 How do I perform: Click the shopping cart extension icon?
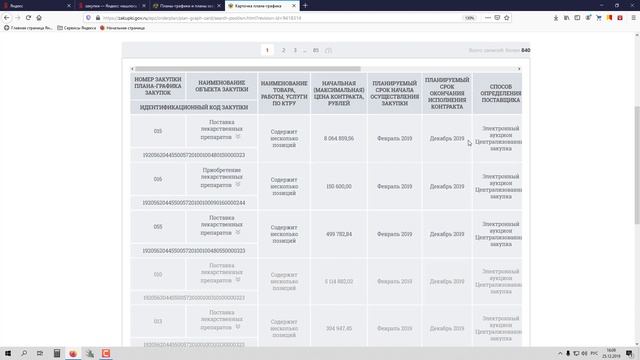(599, 18)
